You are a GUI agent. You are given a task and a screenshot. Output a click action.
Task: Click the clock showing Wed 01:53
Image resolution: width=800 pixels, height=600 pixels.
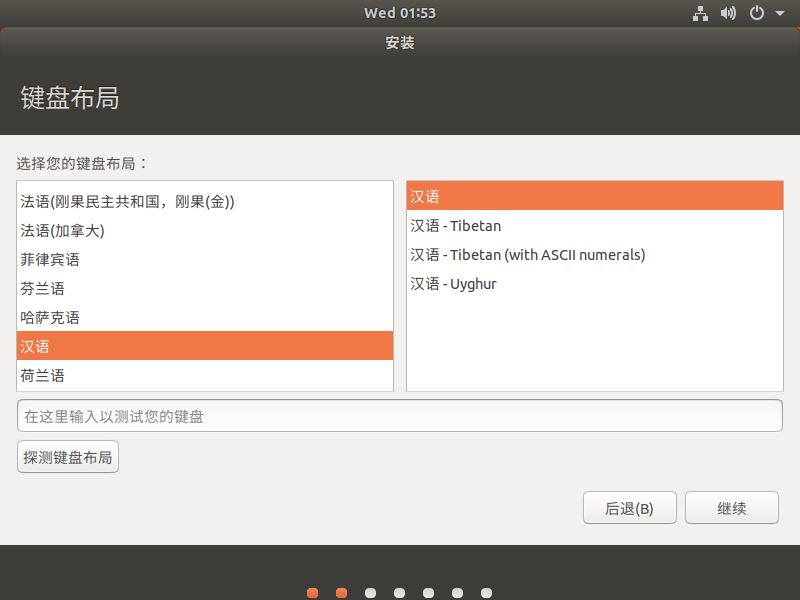pos(400,13)
